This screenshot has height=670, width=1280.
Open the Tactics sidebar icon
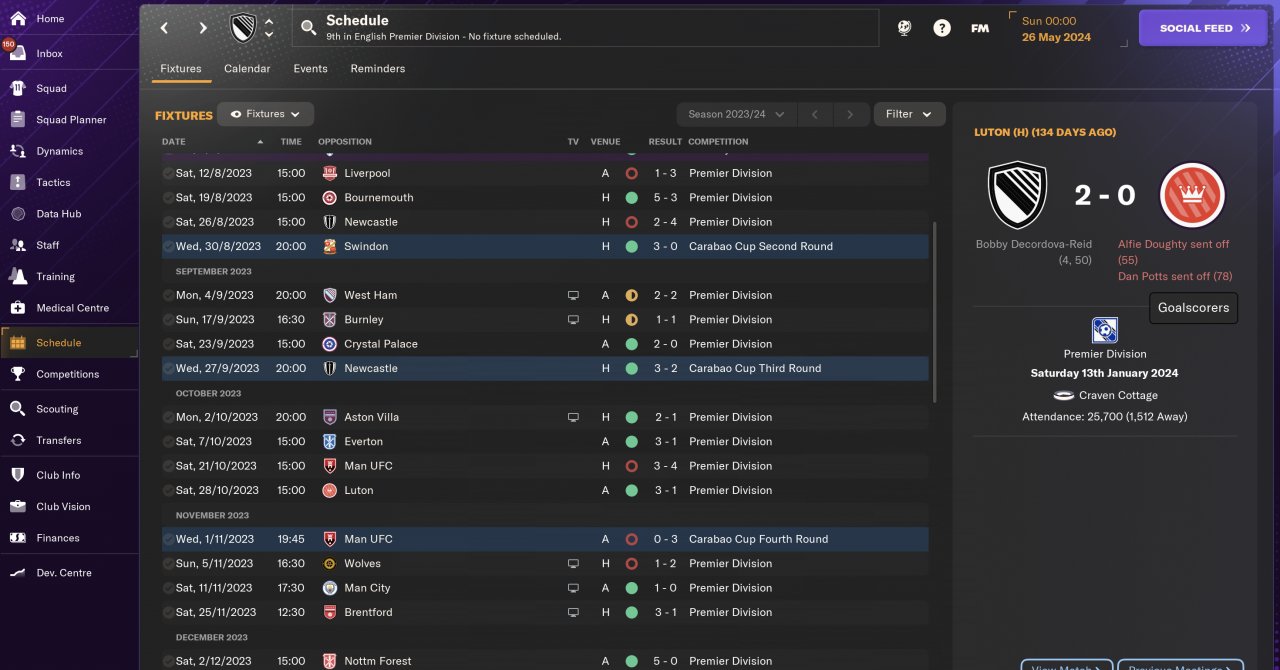(x=18, y=183)
